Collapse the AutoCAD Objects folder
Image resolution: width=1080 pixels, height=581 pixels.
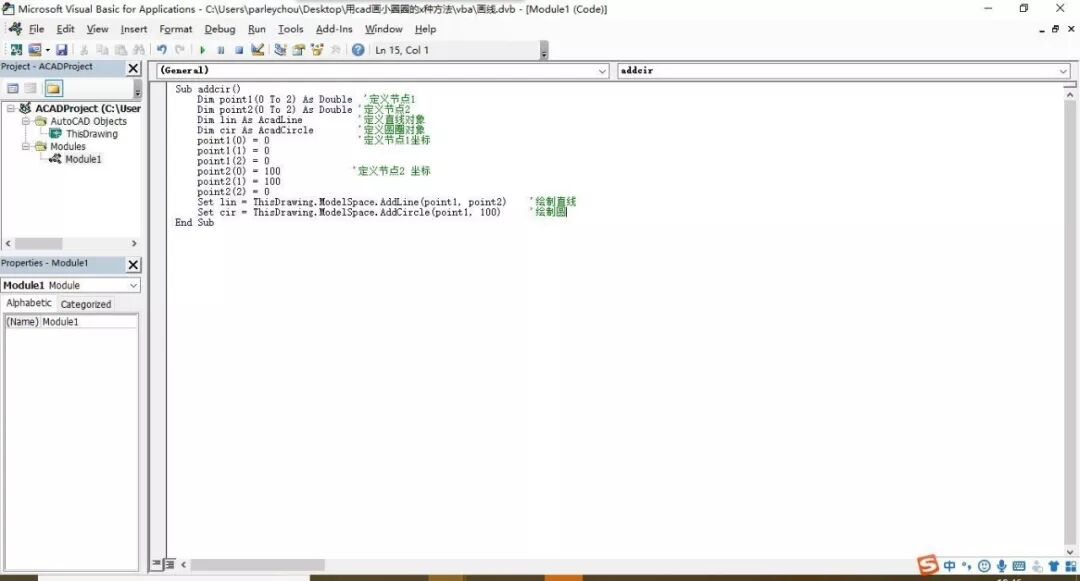25,121
